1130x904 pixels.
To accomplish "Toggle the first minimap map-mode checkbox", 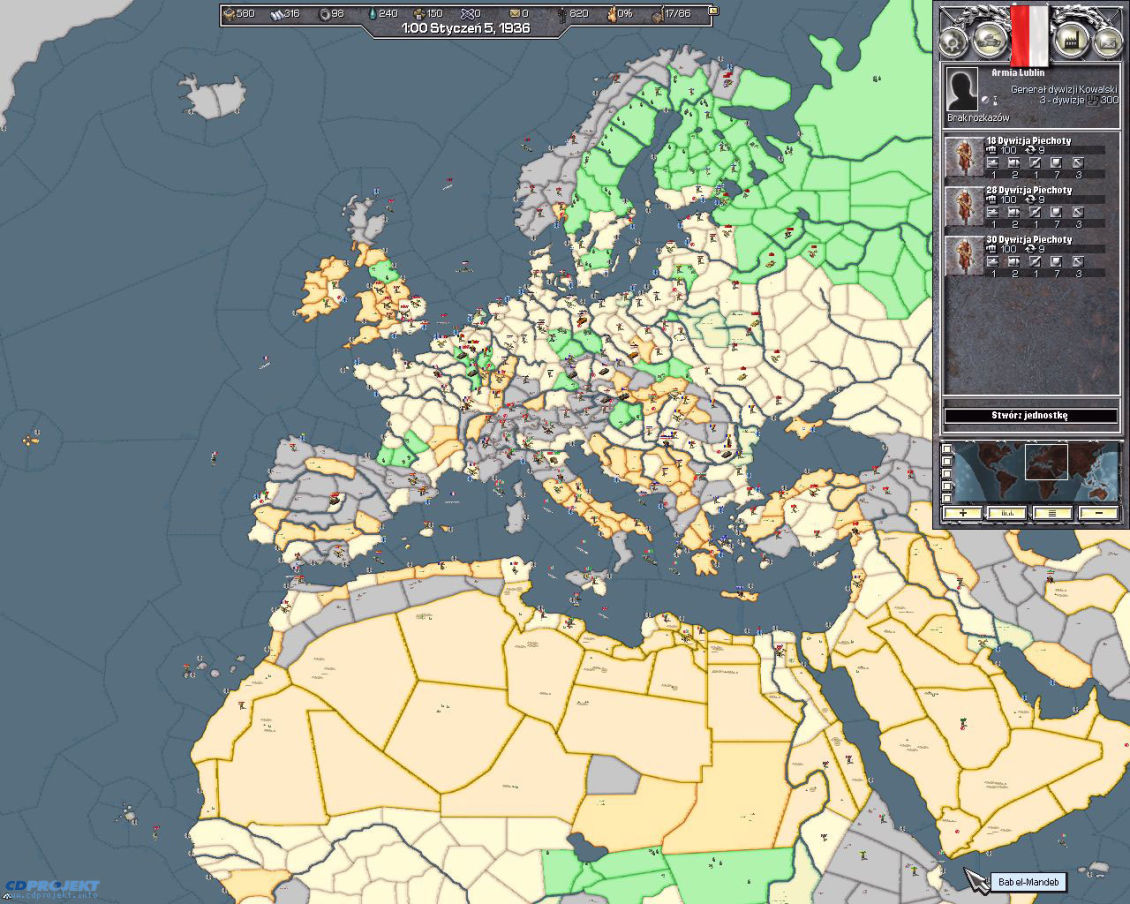I will (x=947, y=449).
